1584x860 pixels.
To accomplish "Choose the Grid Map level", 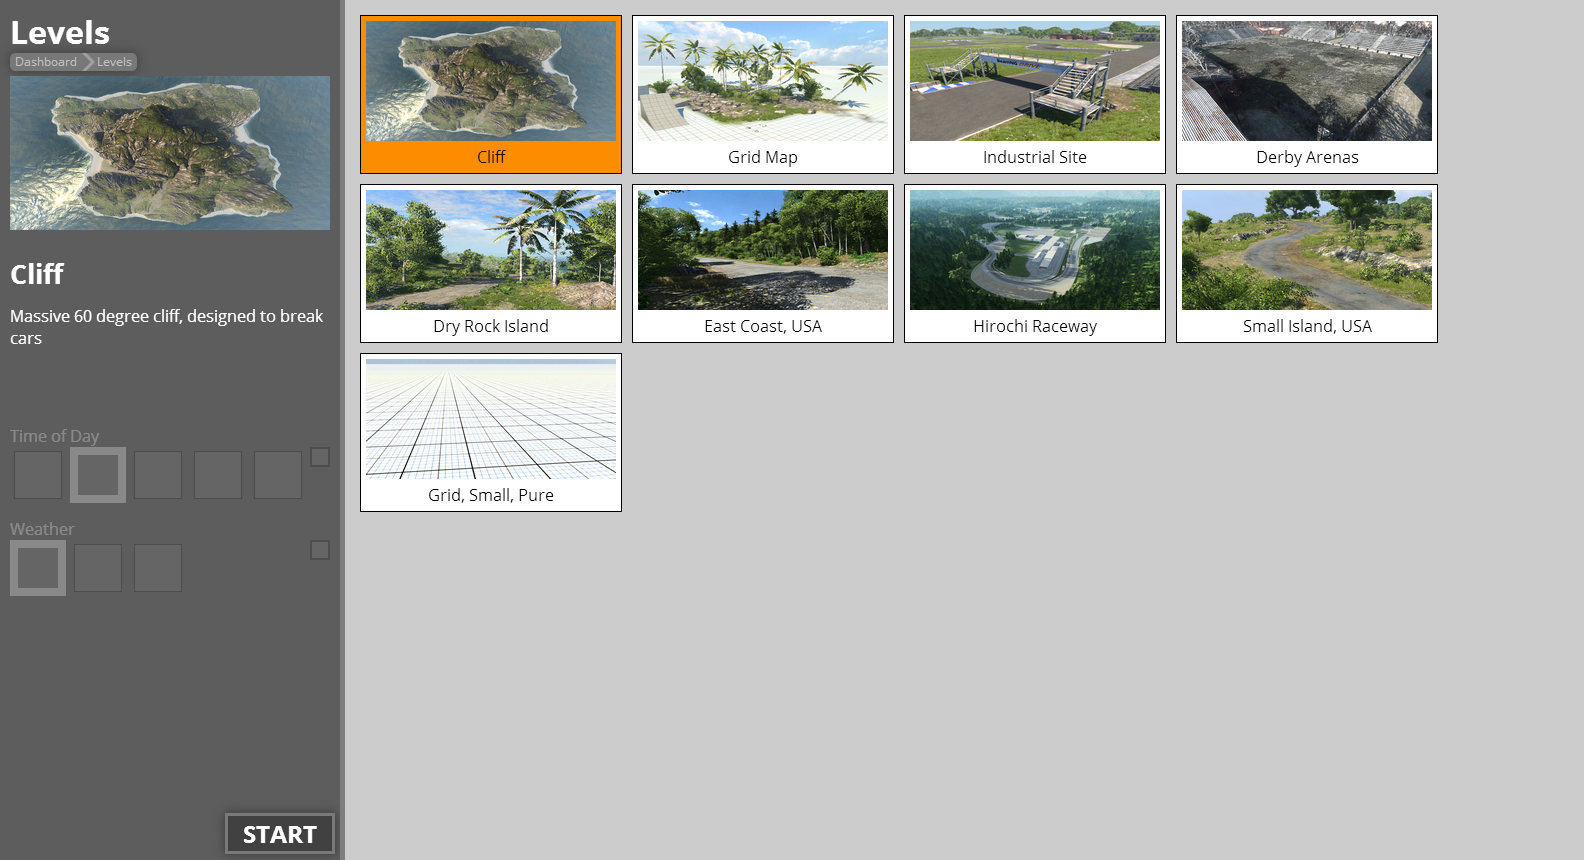I will point(763,95).
